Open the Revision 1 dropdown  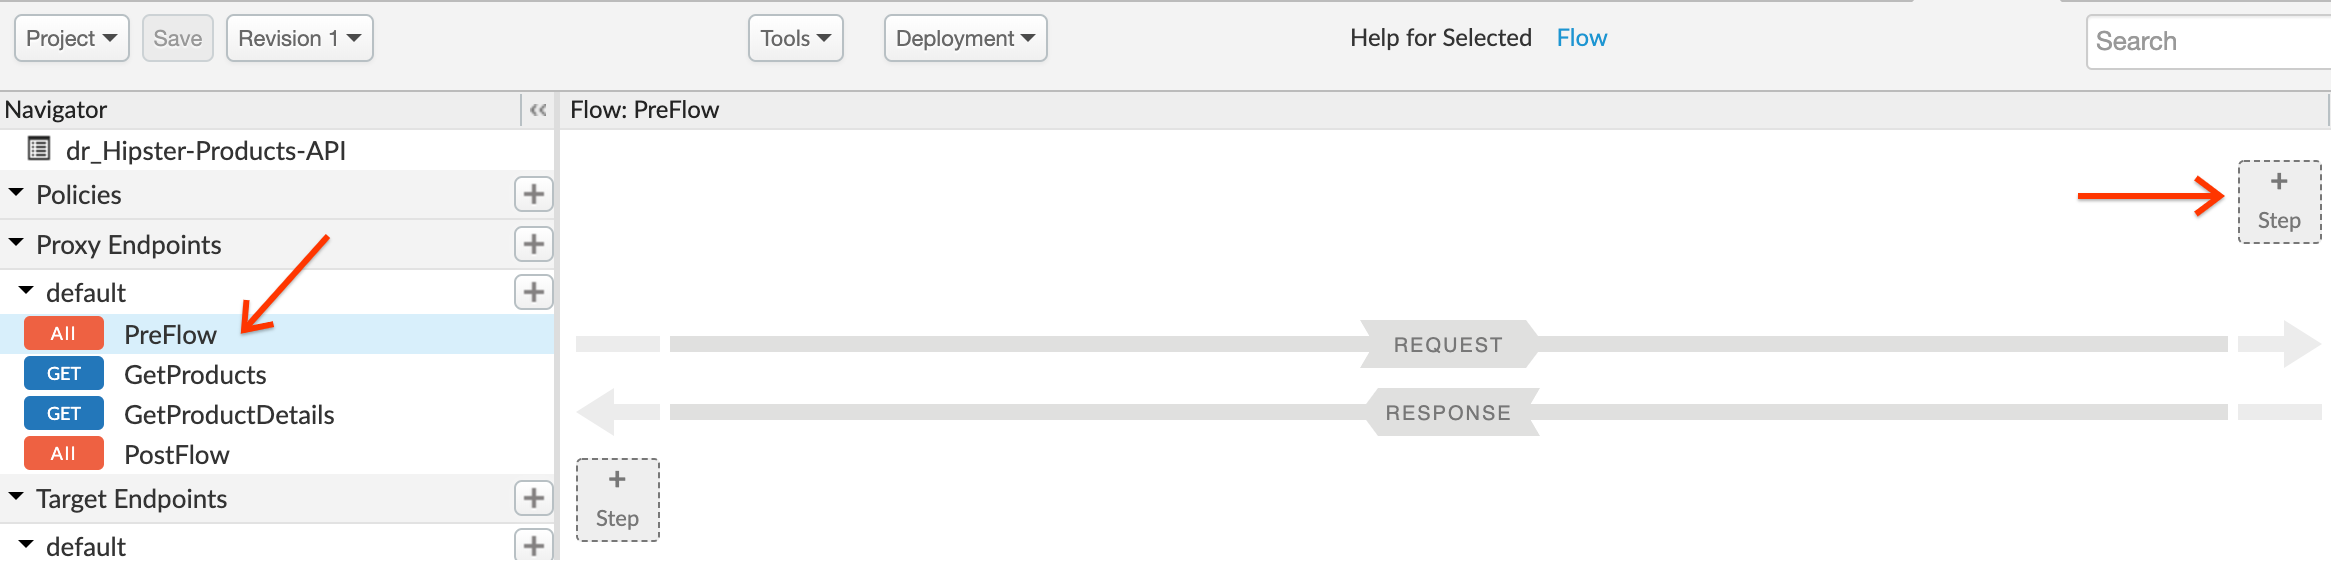pos(300,38)
